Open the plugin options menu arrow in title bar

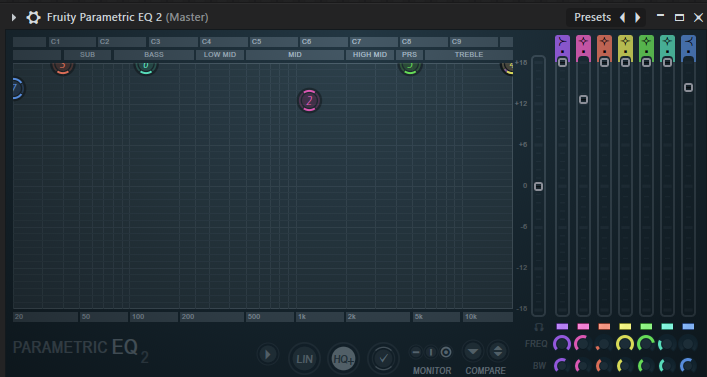tap(14, 18)
